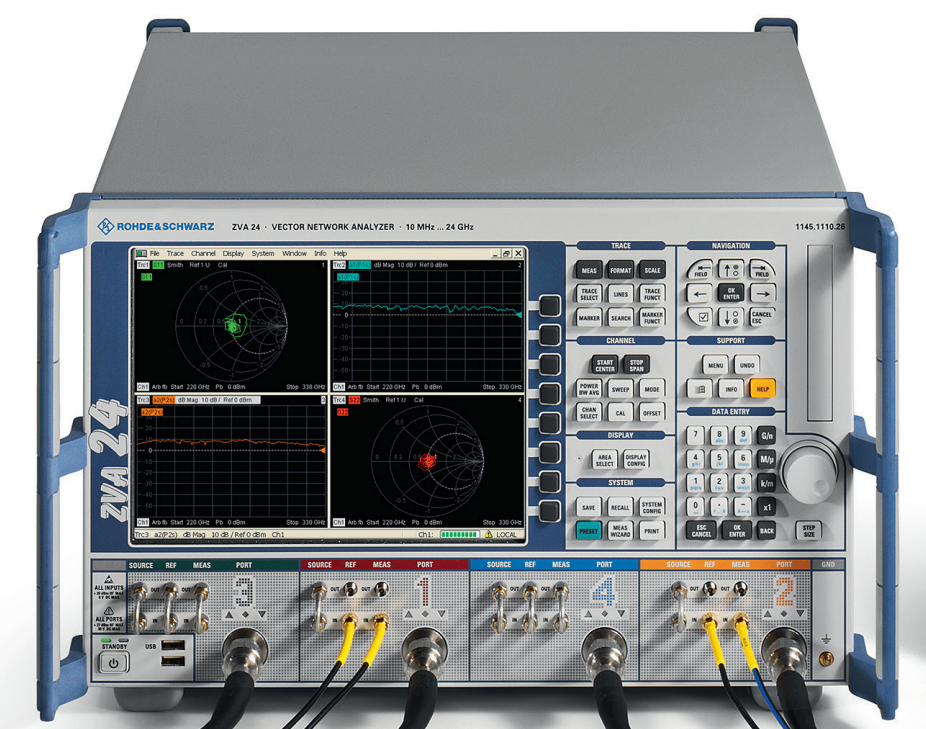Hit the DISPLAY CONFIG key
The width and height of the screenshot is (926, 729).
click(x=636, y=460)
